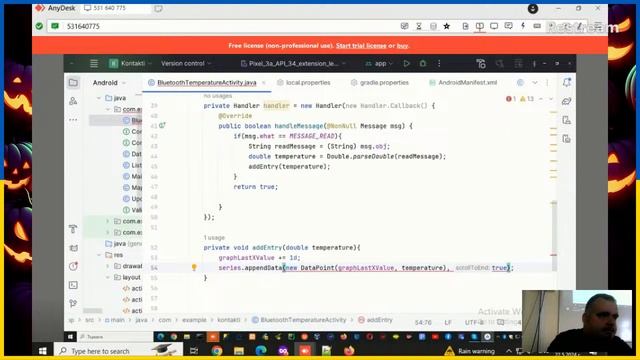Open the Git tool window icon
Screen dimensions: 640x360
pos(73,303)
